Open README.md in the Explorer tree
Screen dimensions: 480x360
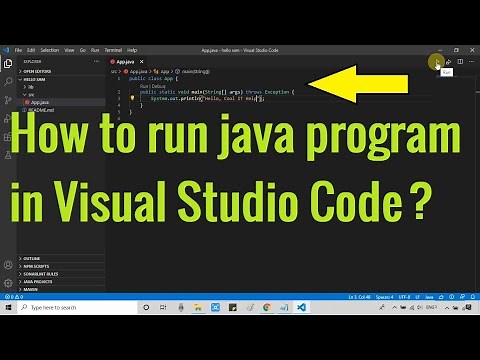(x=61, y=110)
